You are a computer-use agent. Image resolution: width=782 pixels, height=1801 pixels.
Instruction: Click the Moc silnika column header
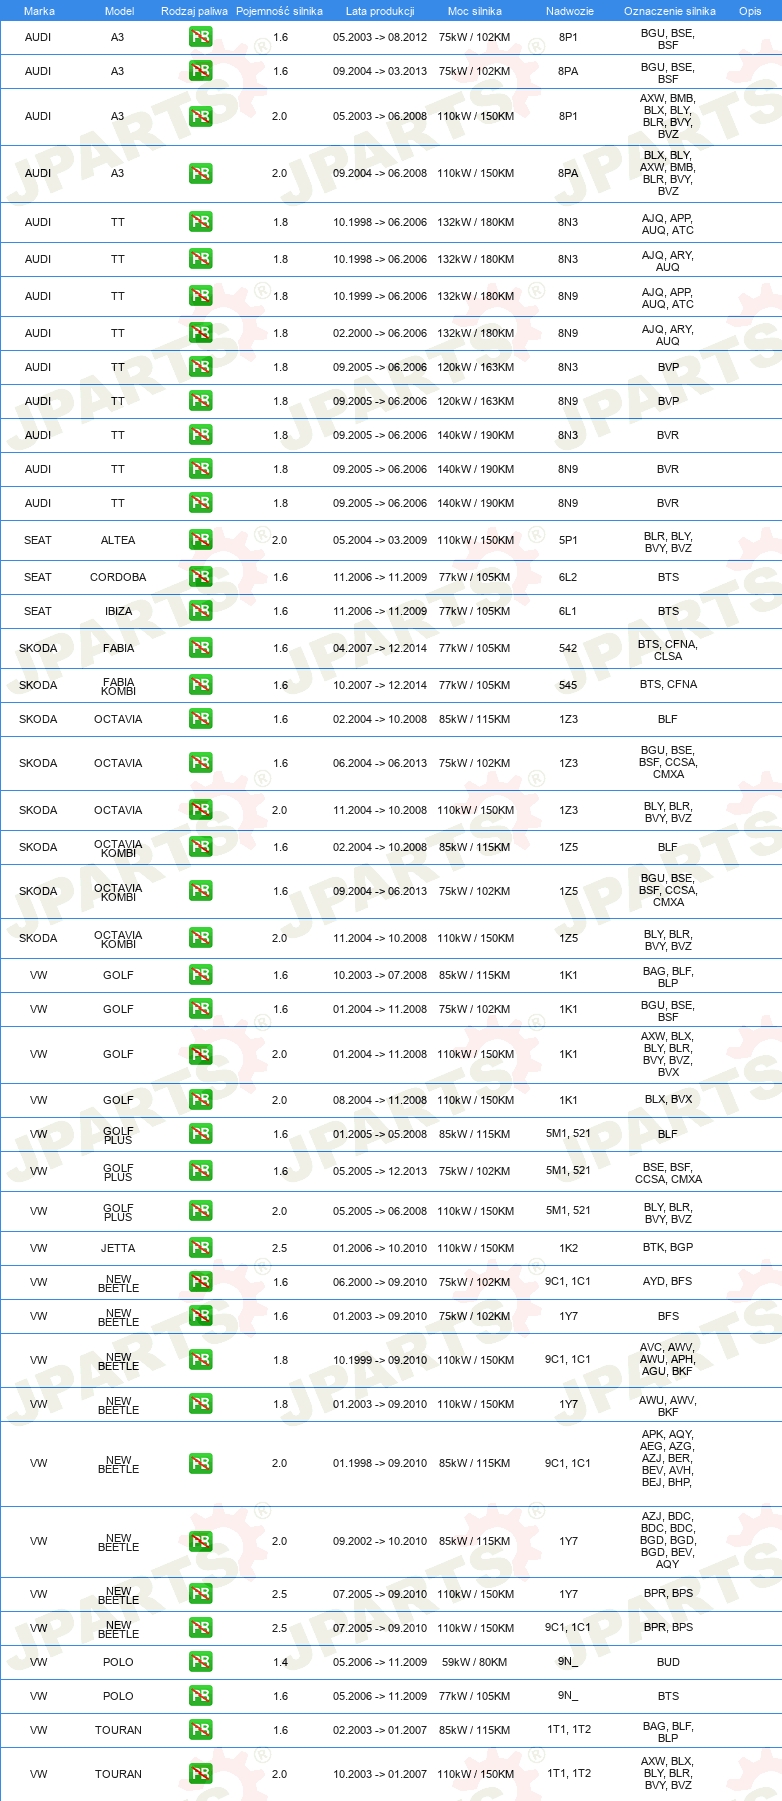click(475, 11)
